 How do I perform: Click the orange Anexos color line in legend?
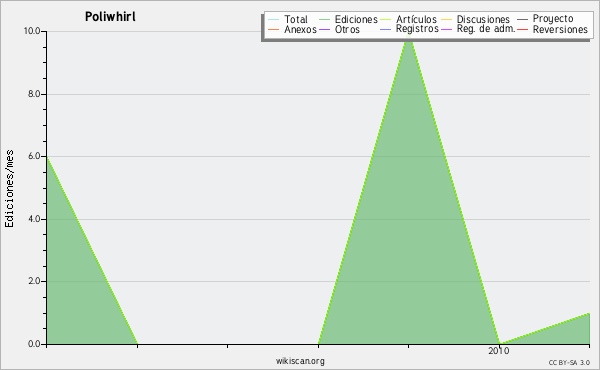(274, 29)
